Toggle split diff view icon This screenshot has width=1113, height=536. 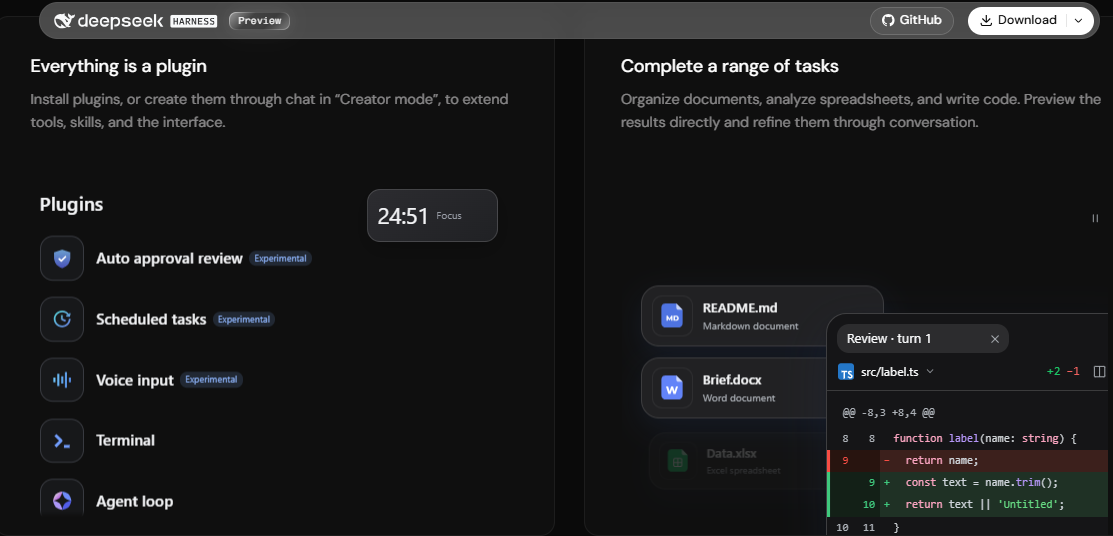(1100, 371)
